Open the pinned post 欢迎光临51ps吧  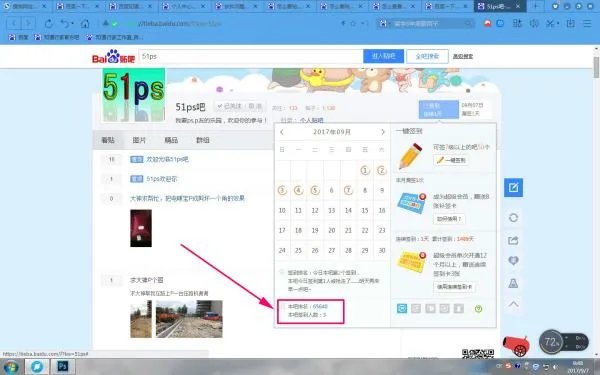coord(167,159)
